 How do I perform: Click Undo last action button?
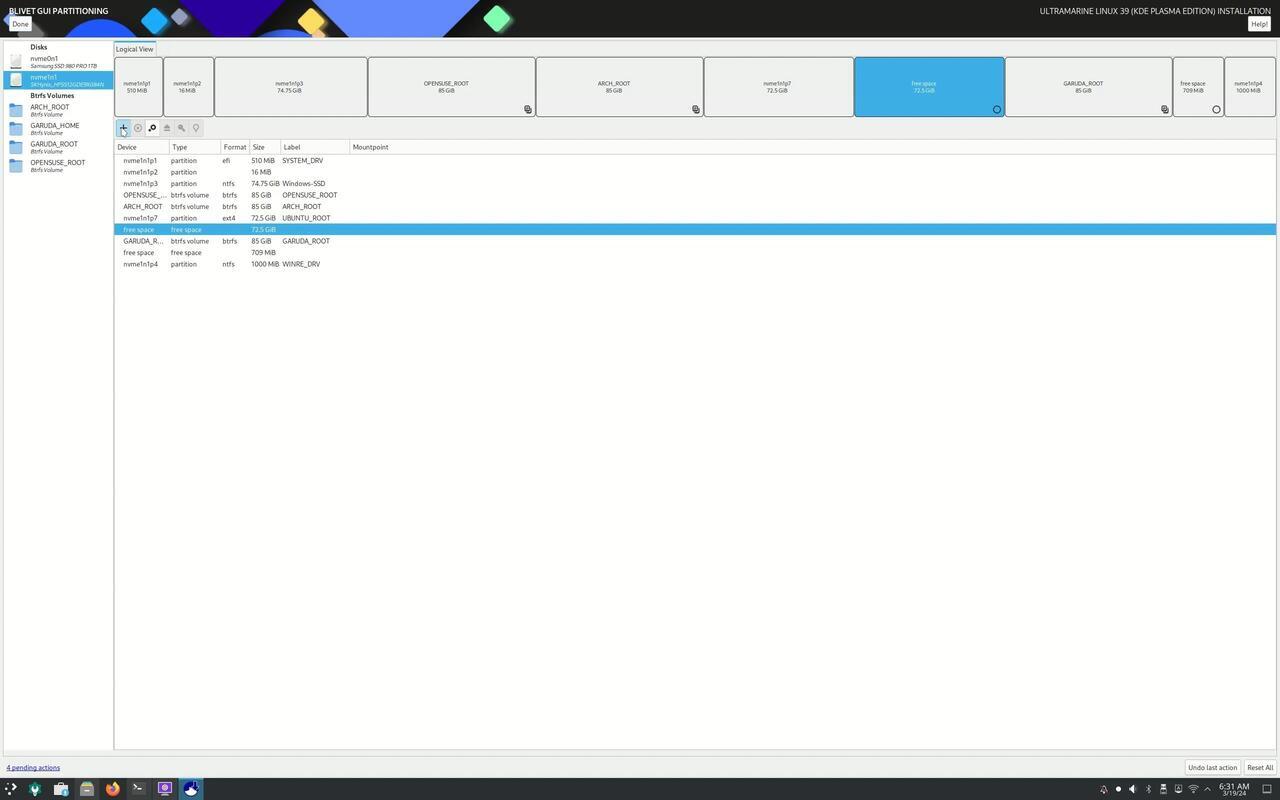coord(1212,768)
